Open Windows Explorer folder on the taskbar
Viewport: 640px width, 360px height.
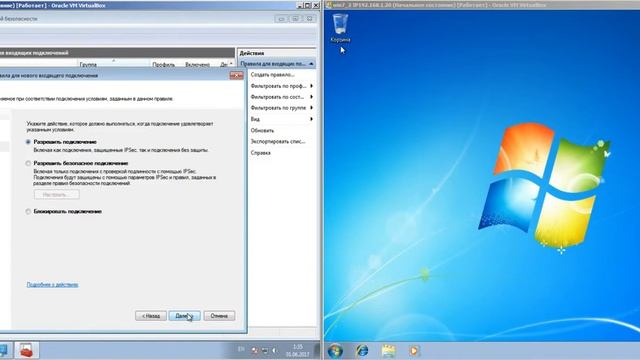point(388,351)
